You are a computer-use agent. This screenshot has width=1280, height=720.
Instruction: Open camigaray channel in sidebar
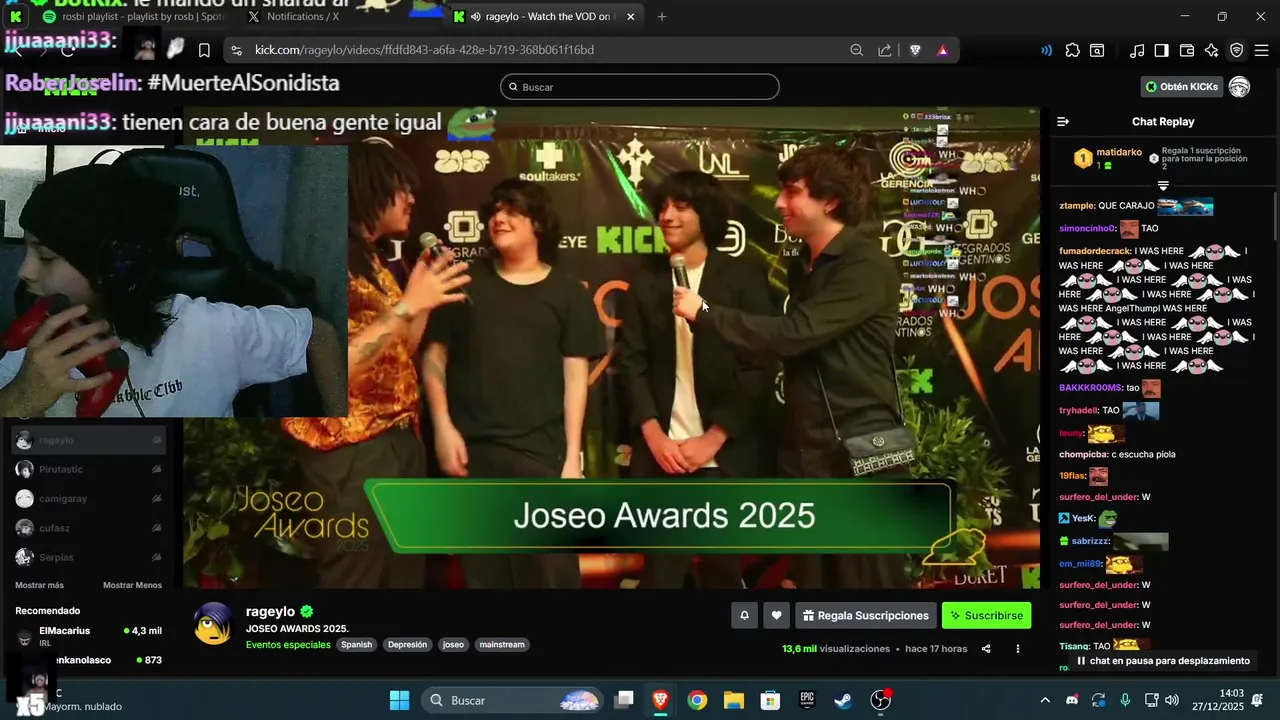[x=88, y=498]
